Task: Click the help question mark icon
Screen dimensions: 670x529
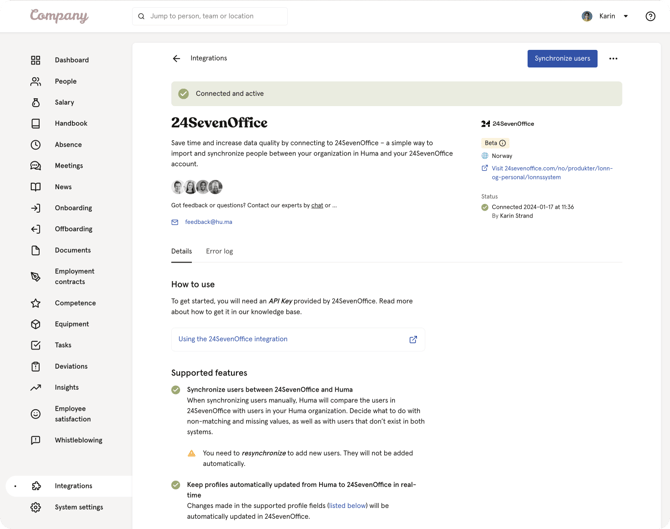Action: pos(650,16)
